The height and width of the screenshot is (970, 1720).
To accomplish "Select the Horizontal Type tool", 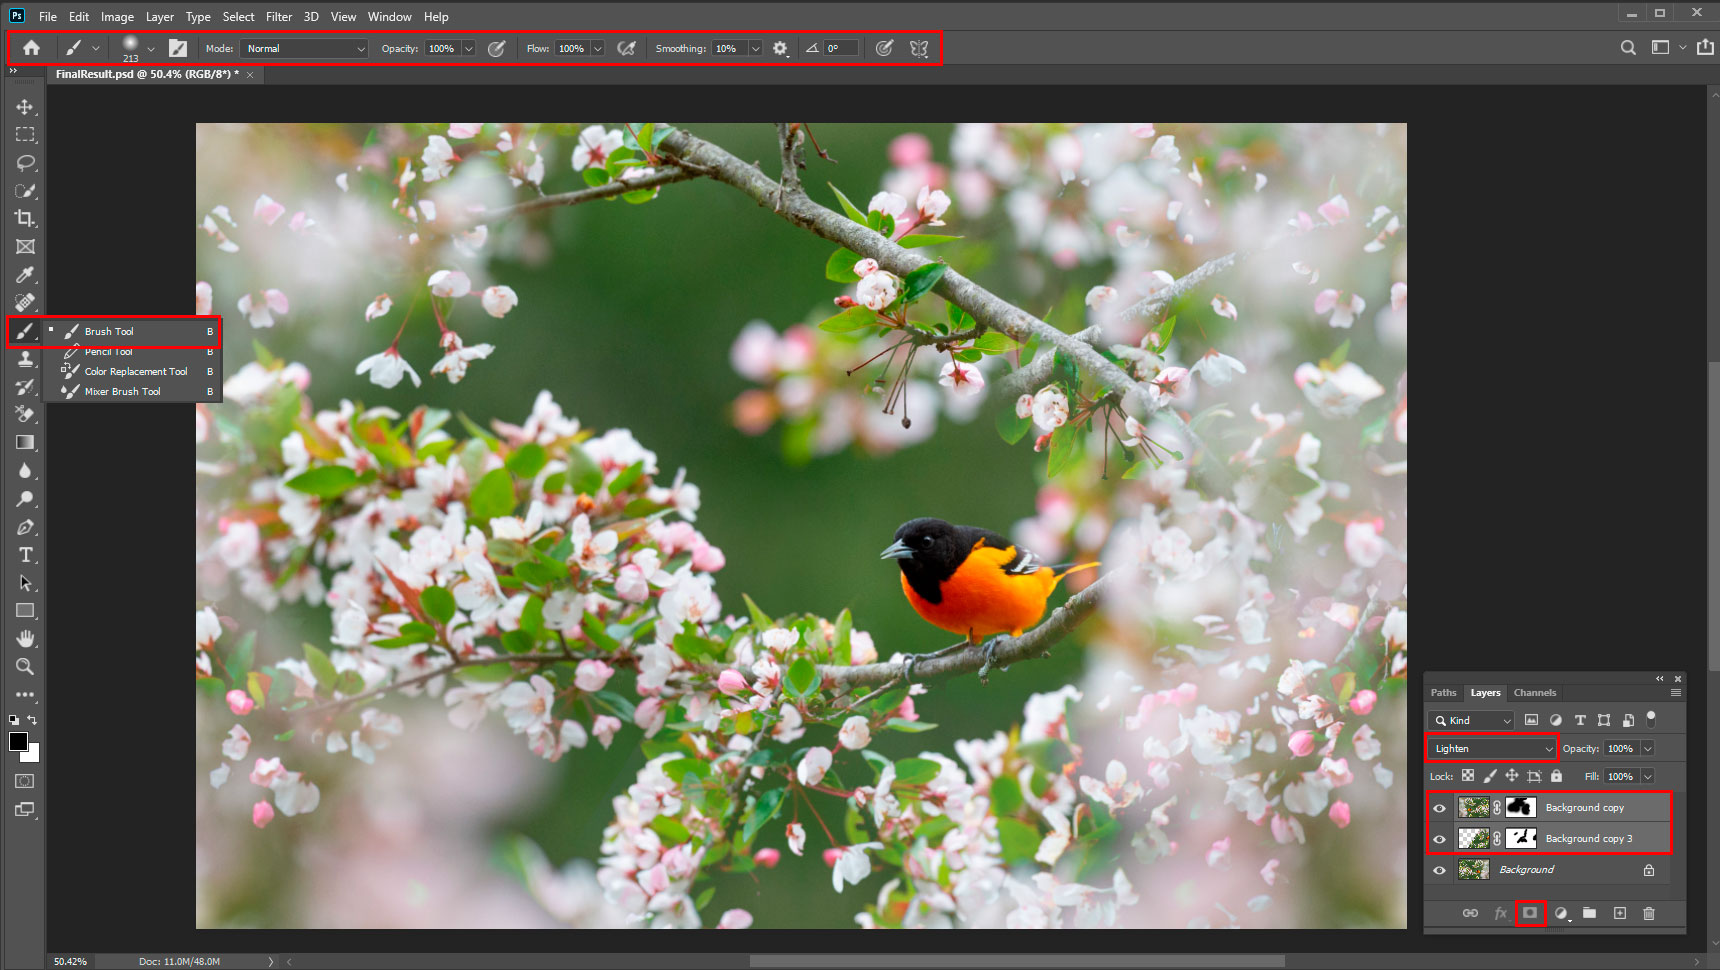I will pos(25,555).
